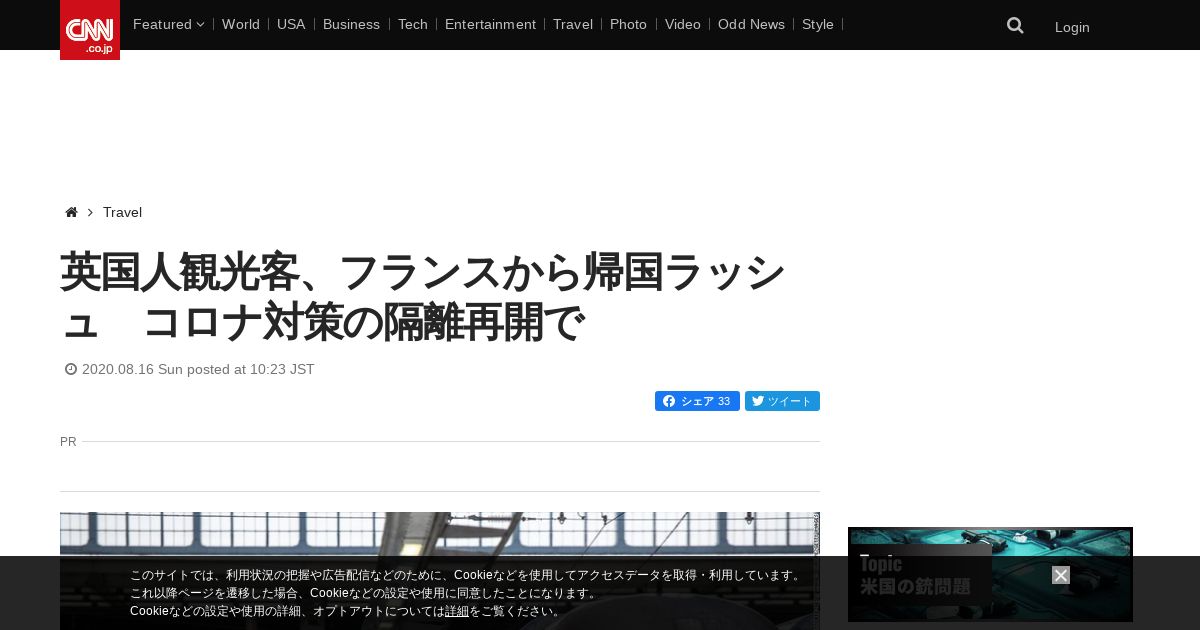Go to Odd News section
The height and width of the screenshot is (630, 1200).
[x=751, y=24]
